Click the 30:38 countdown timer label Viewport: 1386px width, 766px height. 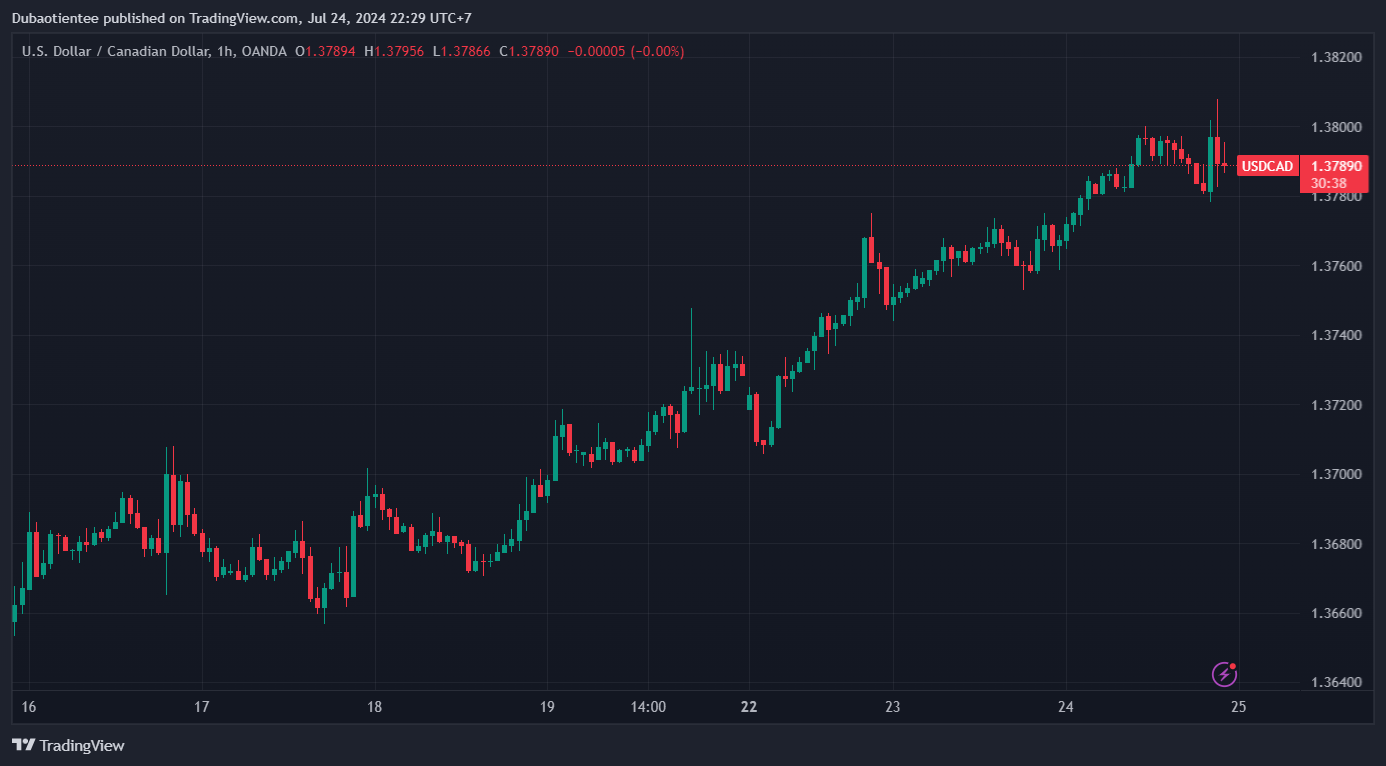click(1328, 184)
